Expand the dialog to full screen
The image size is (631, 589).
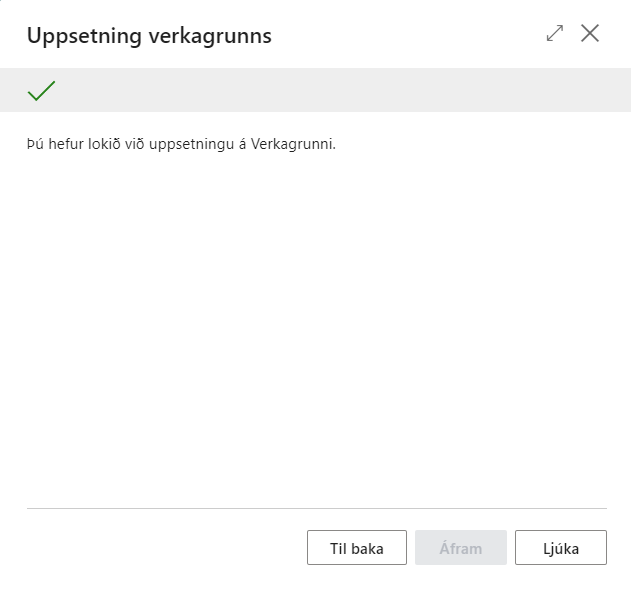tap(555, 33)
